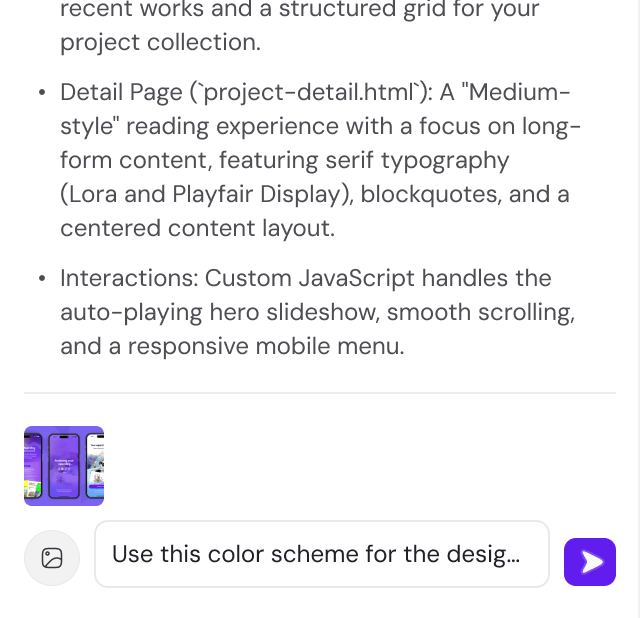The image size is (640, 618).
Task: Click the bullet dot before 'Detail Page'
Action: 41,93
